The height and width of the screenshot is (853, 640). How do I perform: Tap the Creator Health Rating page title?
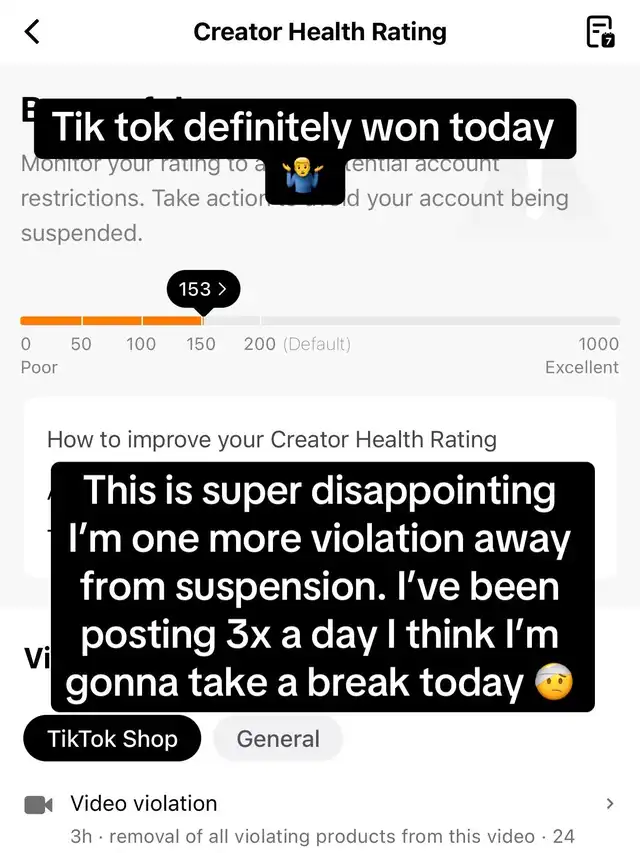click(x=320, y=32)
